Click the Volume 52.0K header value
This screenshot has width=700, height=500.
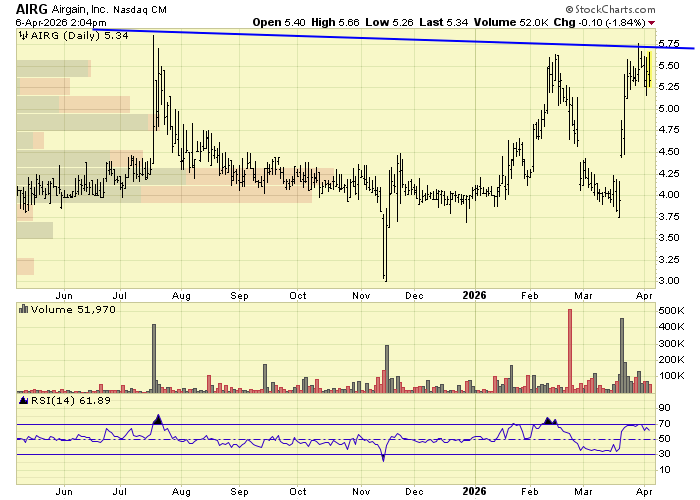[511, 22]
